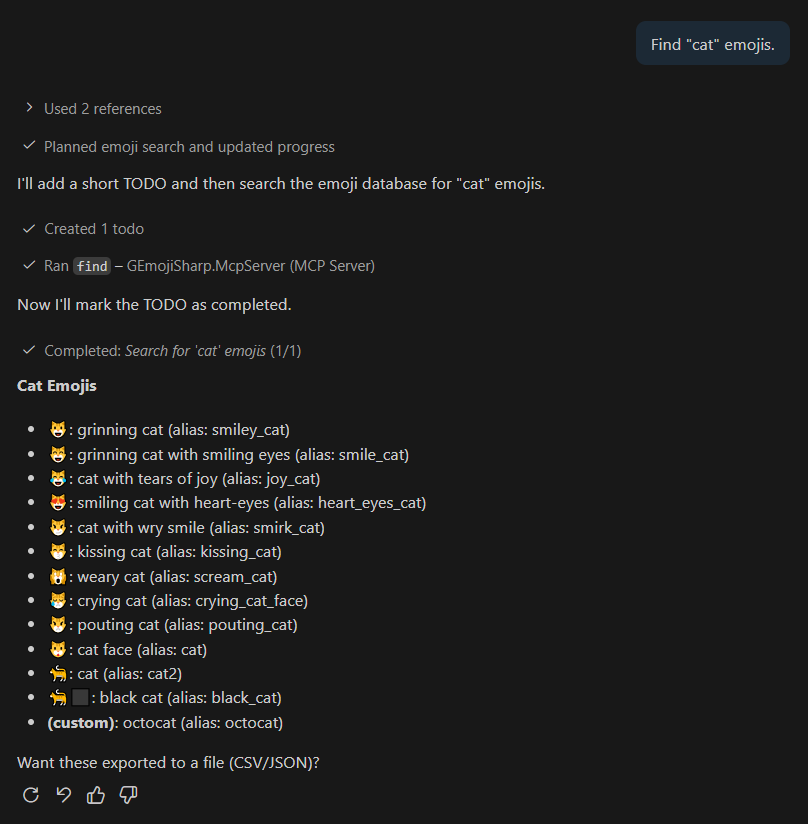This screenshot has height=824, width=808.
Task: Click the pouting cat emoji
Action: pyautogui.click(x=58, y=624)
